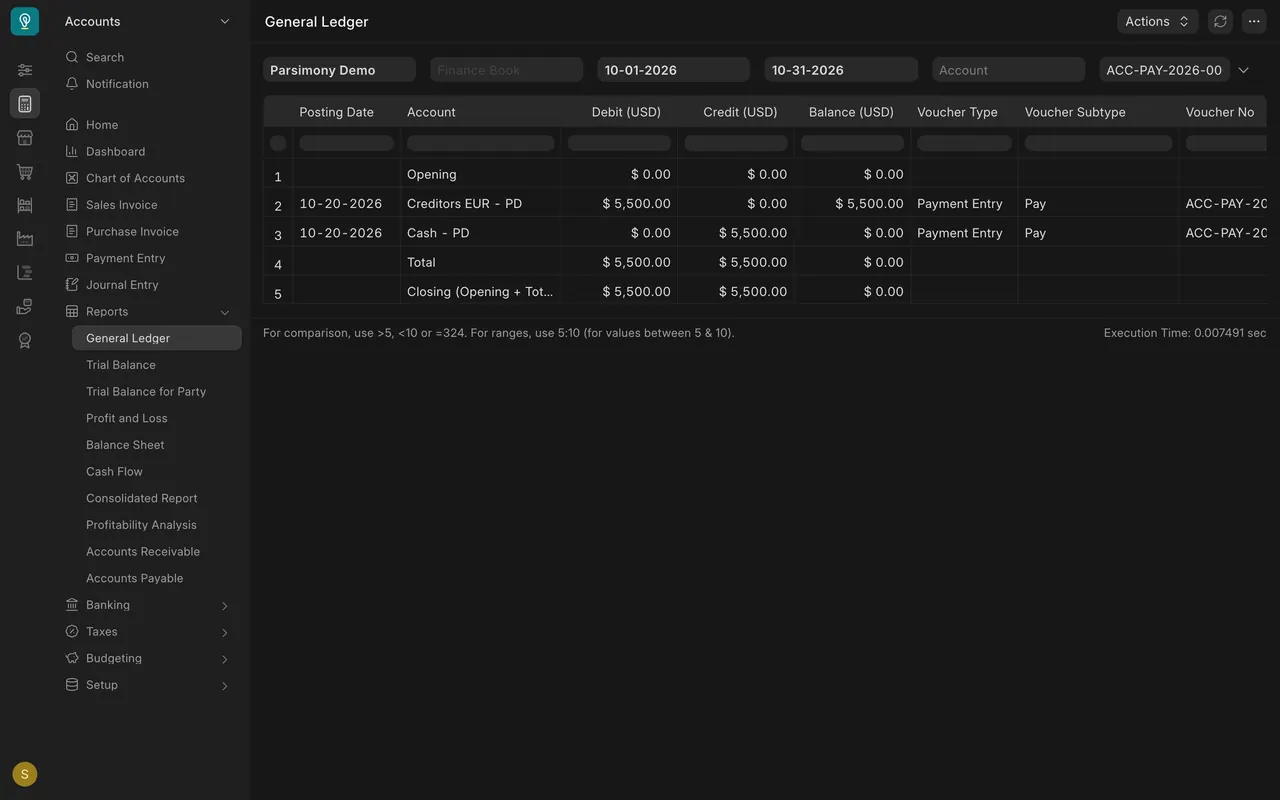This screenshot has width=1280, height=800.
Task: Edit the 10-01-2026 from date field
Action: pyautogui.click(x=674, y=70)
